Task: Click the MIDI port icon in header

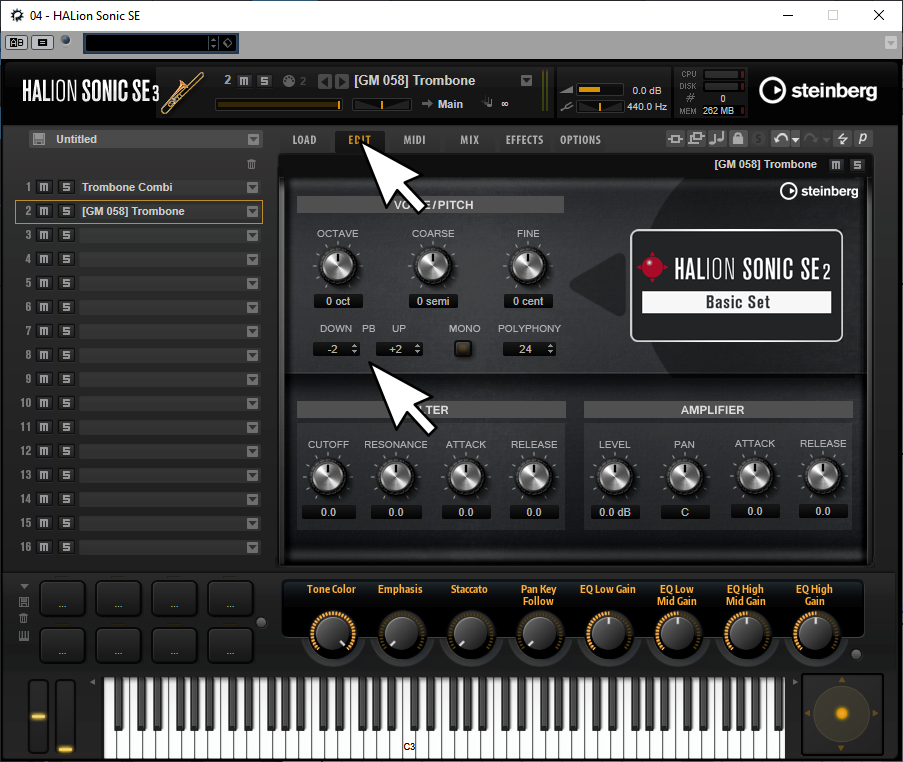Action: pyautogui.click(x=289, y=81)
